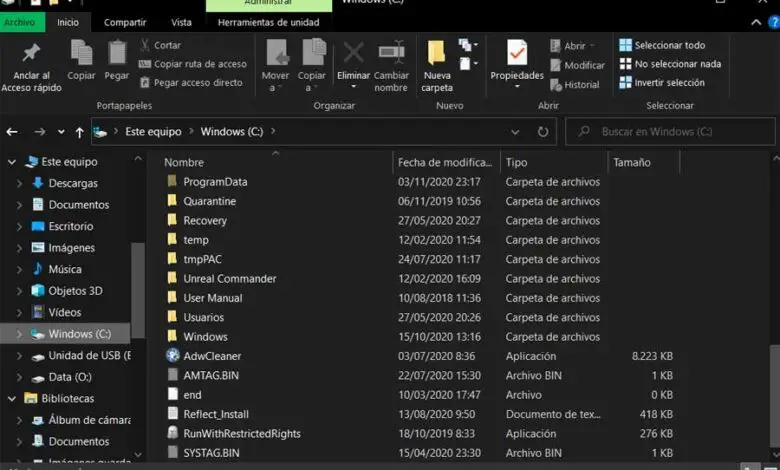
Task: Switch to the Inicio tab
Action: (68, 22)
